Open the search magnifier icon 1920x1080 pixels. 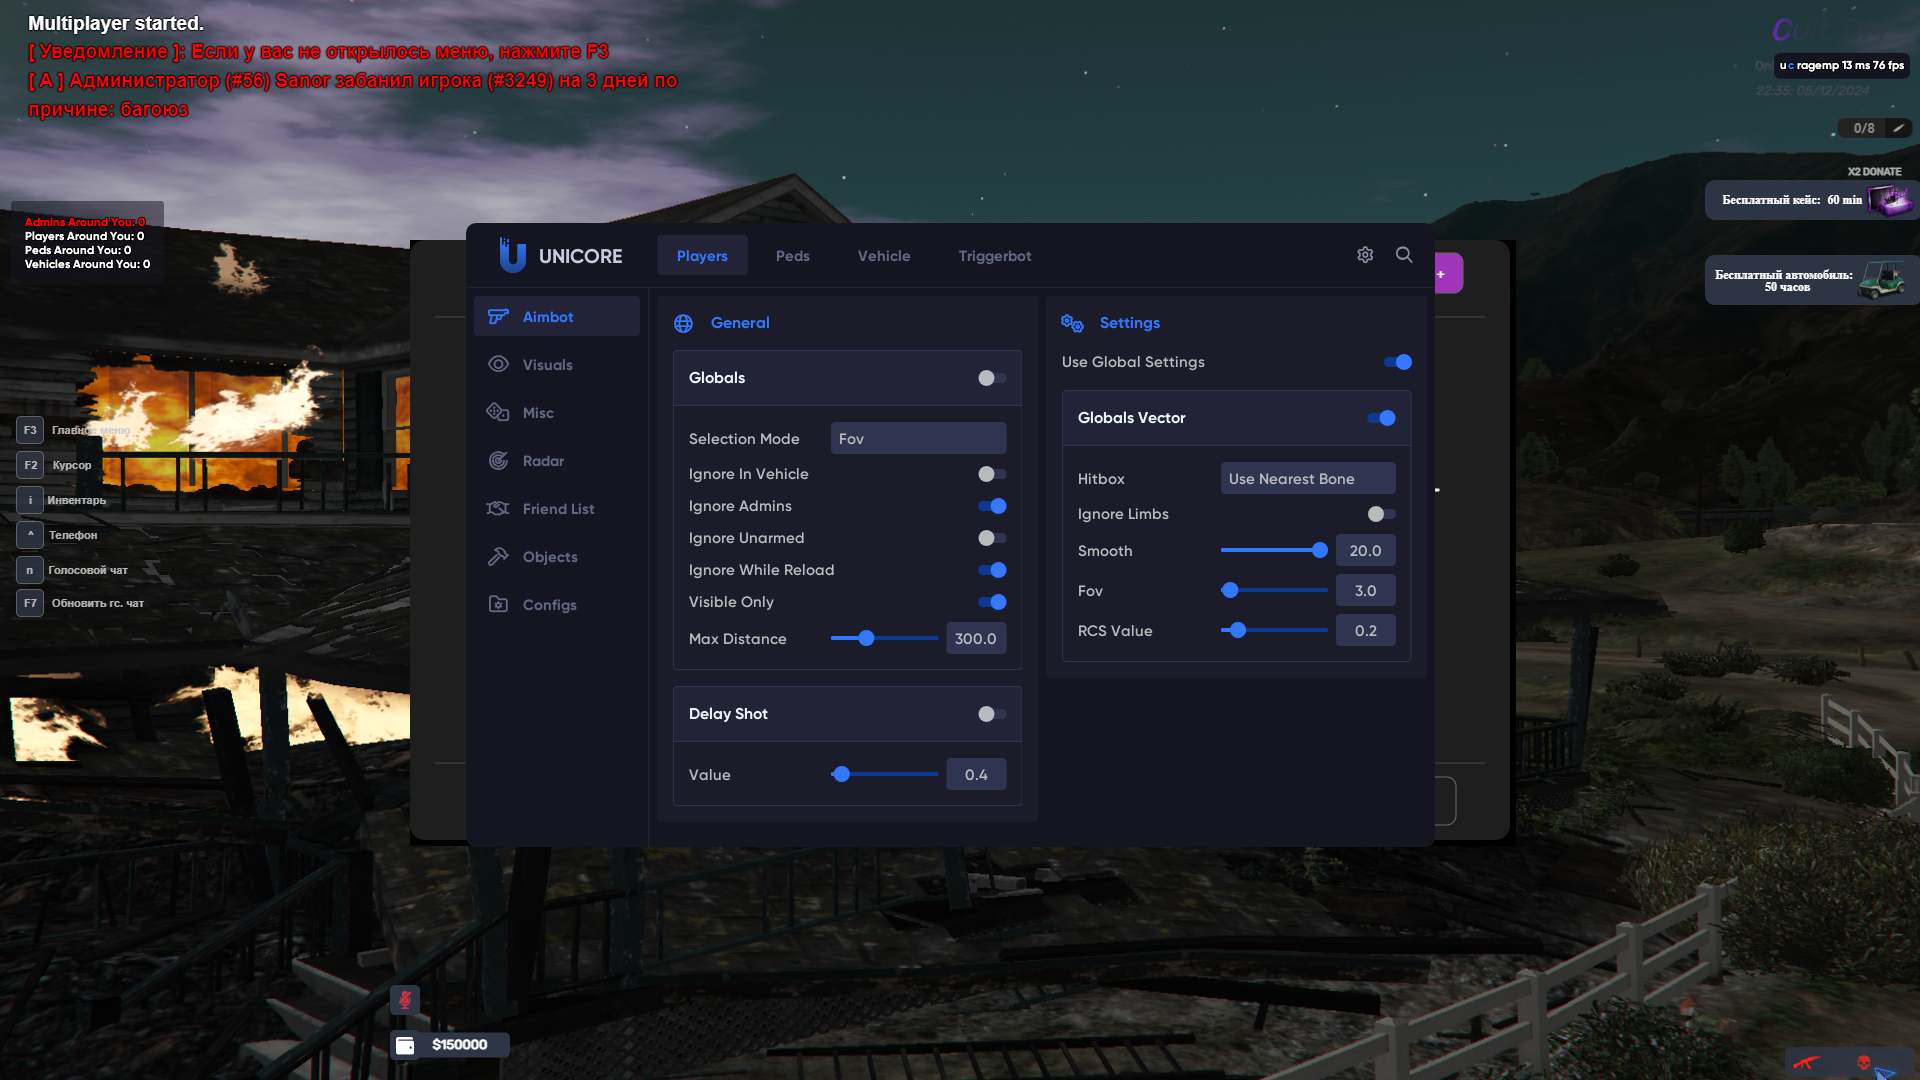[1404, 255]
